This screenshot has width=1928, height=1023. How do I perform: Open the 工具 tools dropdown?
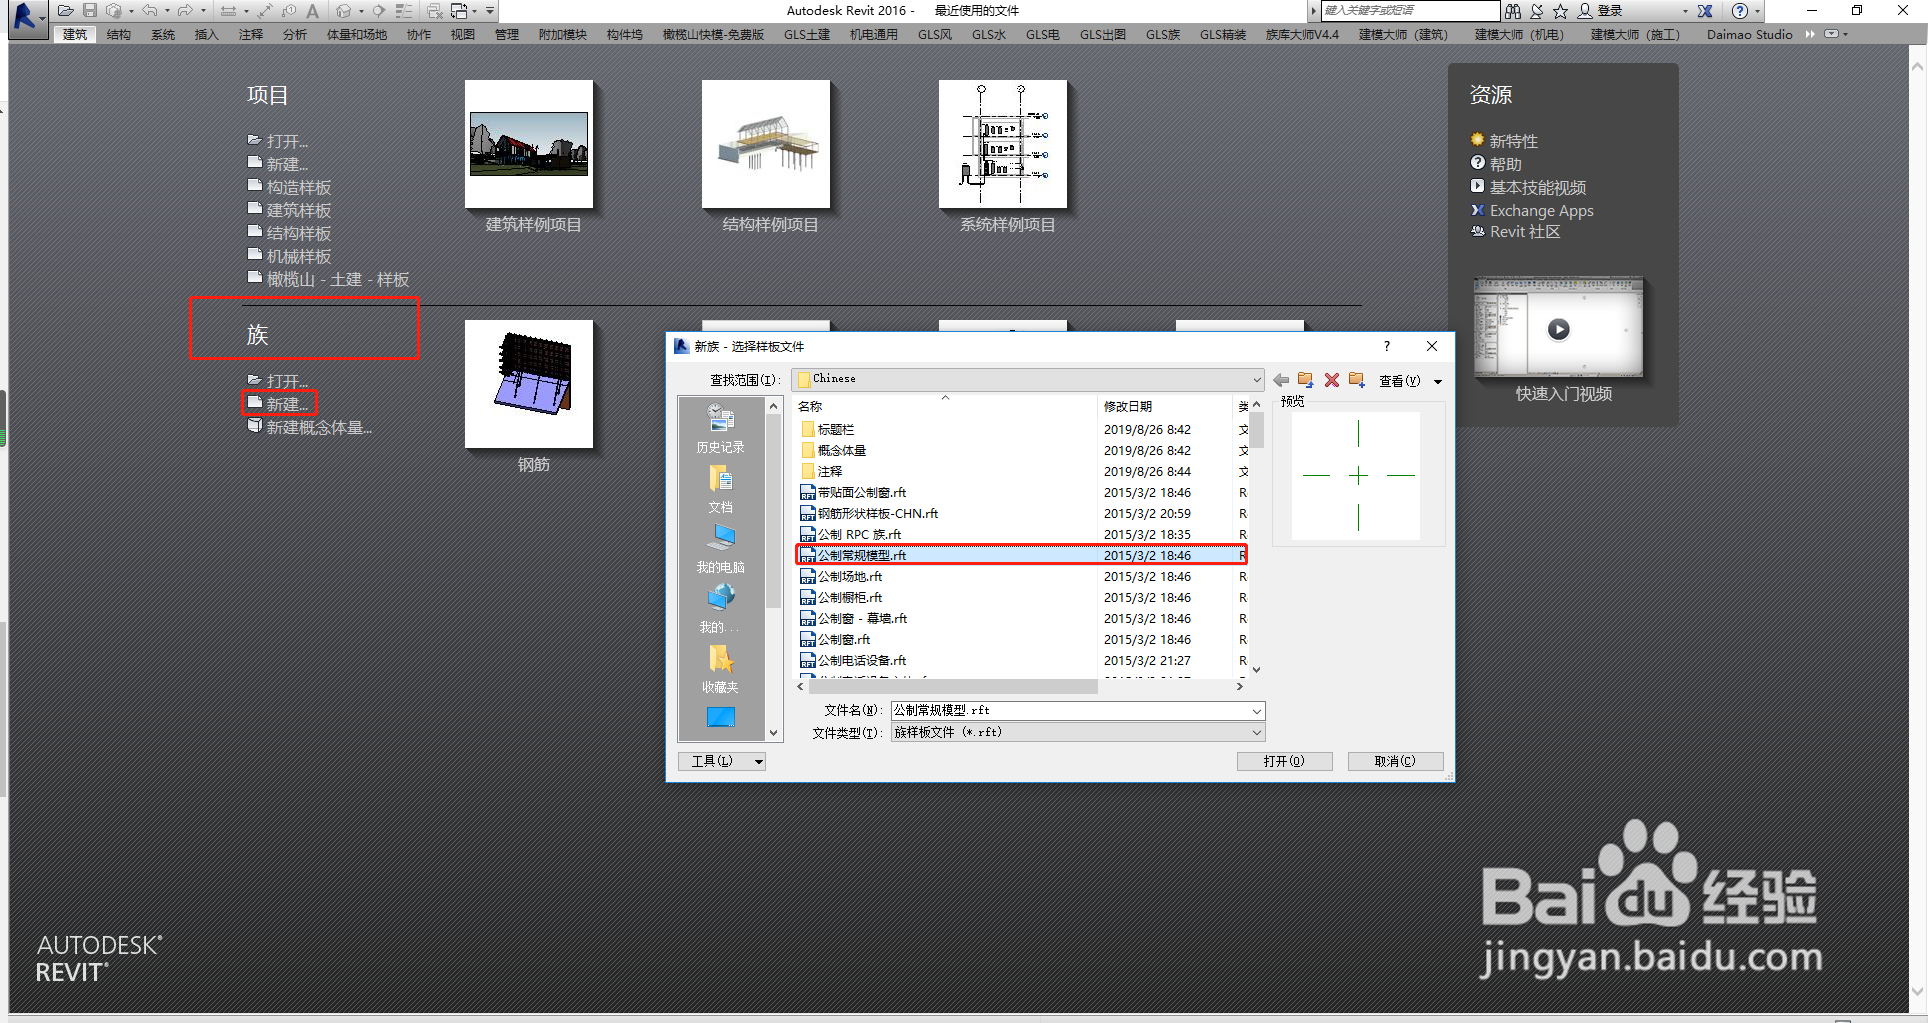point(722,762)
